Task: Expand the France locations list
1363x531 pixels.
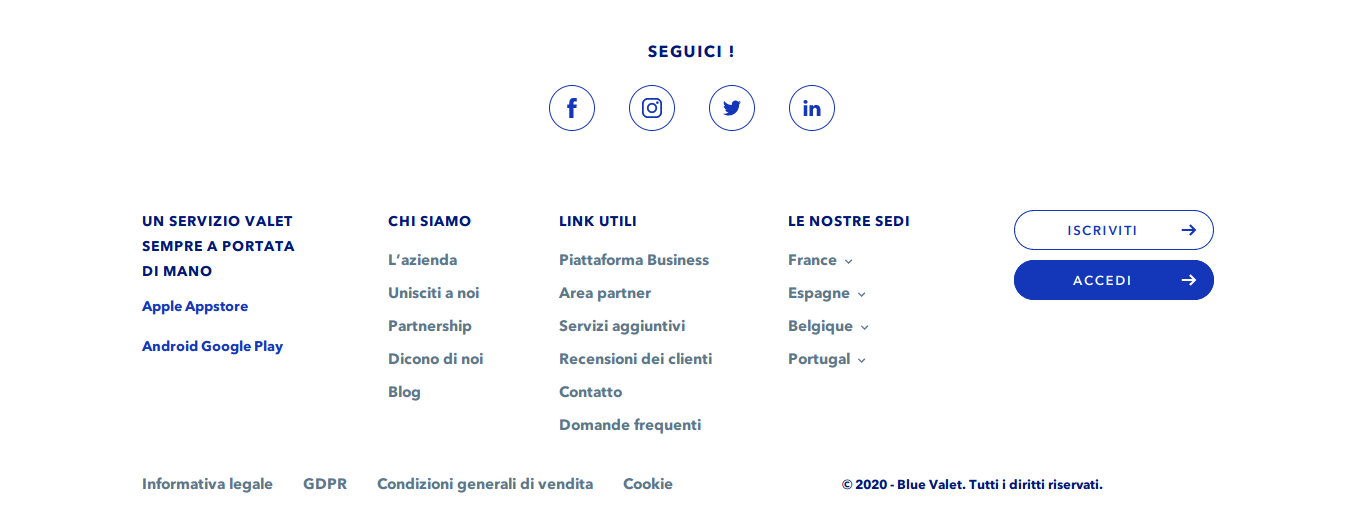Action: pyautogui.click(x=820, y=260)
